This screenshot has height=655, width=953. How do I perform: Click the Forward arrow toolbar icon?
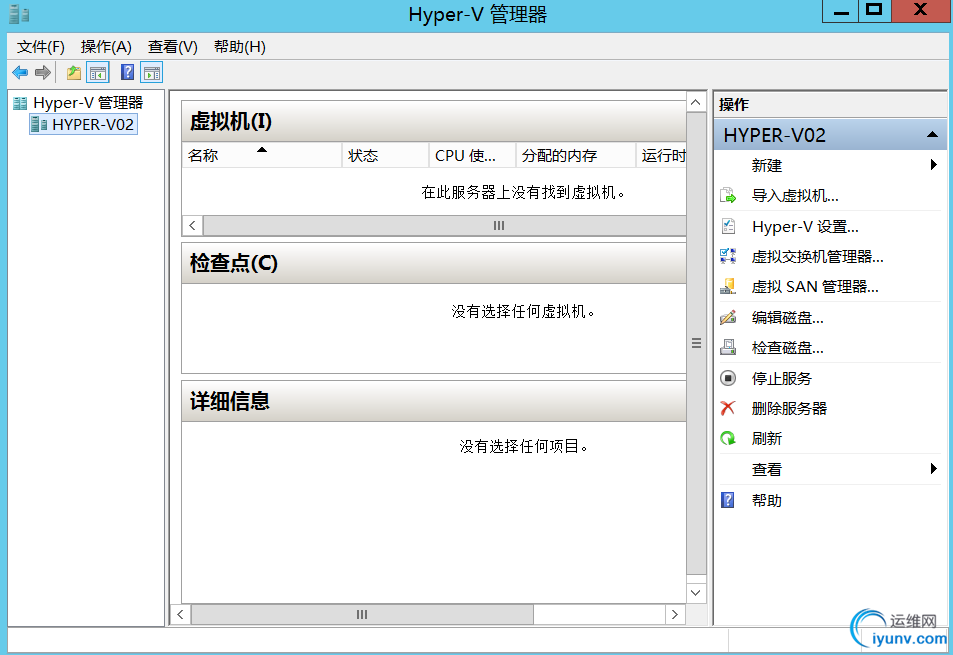pyautogui.click(x=43, y=73)
